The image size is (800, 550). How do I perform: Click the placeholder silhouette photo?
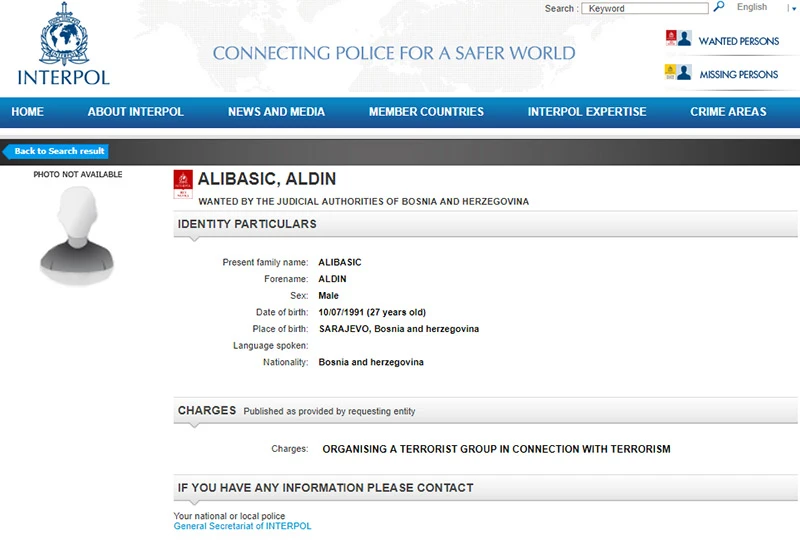coord(77,236)
